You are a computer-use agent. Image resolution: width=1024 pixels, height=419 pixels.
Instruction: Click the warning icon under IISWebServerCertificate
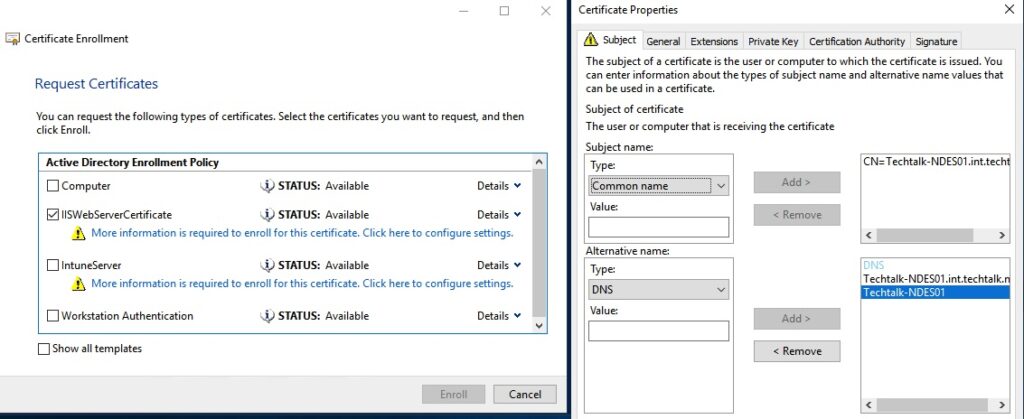tap(79, 233)
